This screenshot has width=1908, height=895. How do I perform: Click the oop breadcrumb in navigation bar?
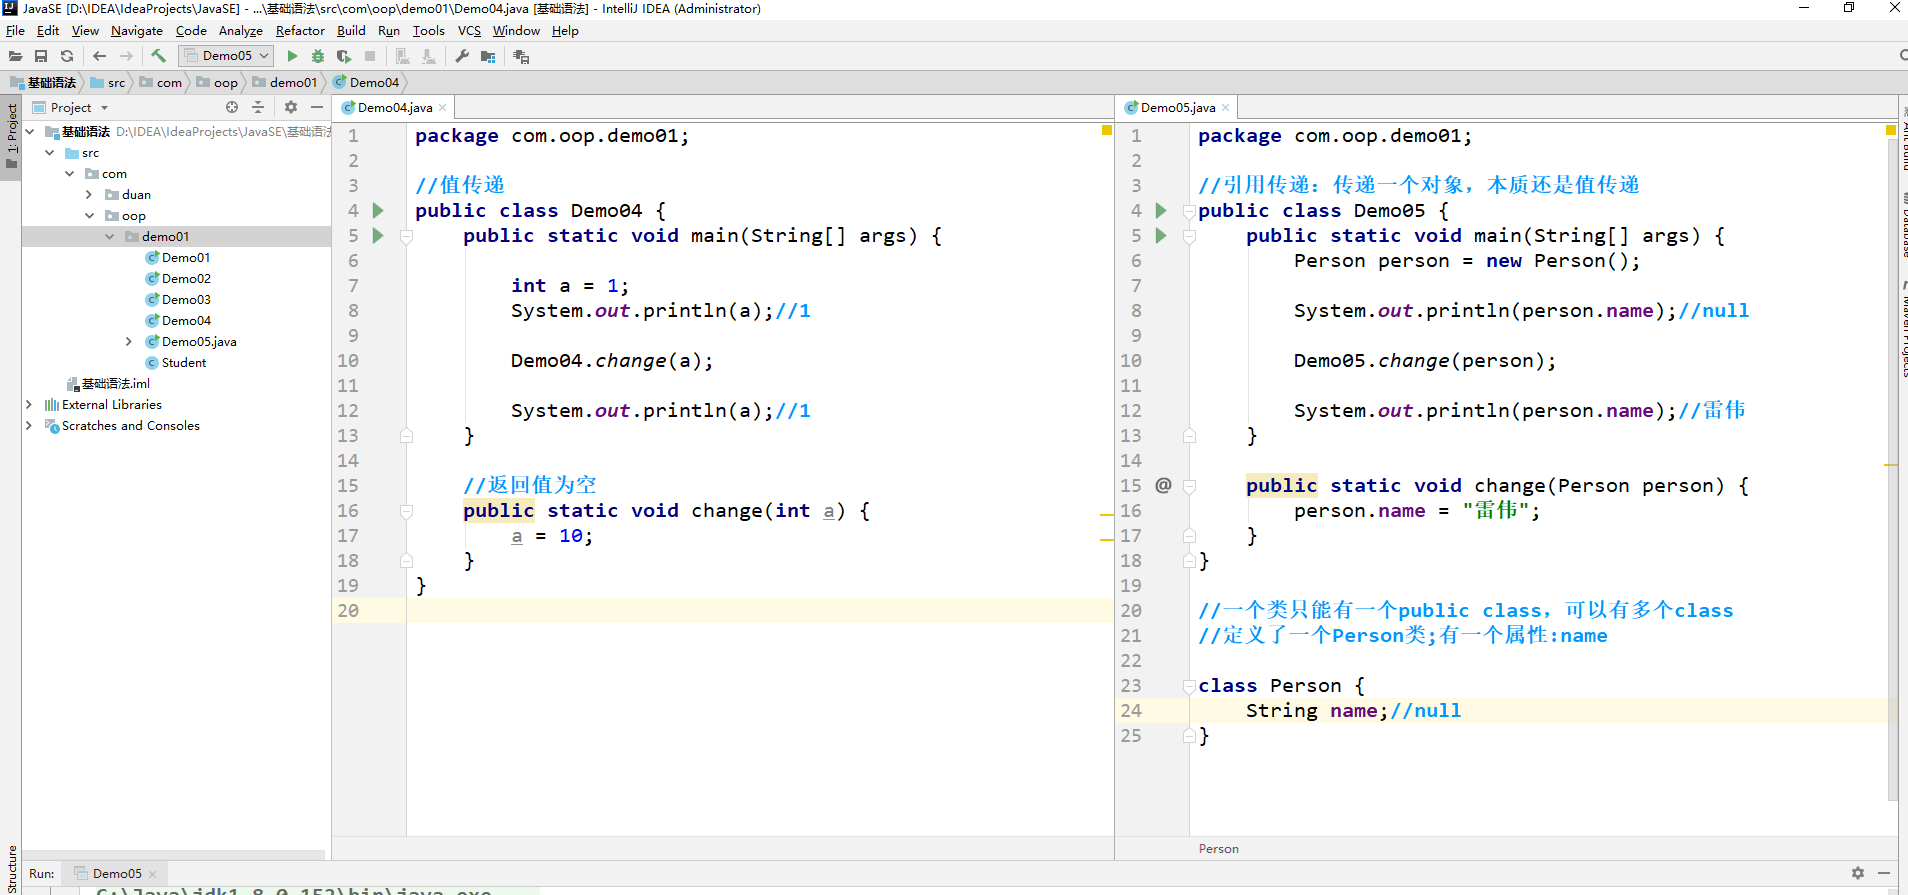pyautogui.click(x=217, y=82)
